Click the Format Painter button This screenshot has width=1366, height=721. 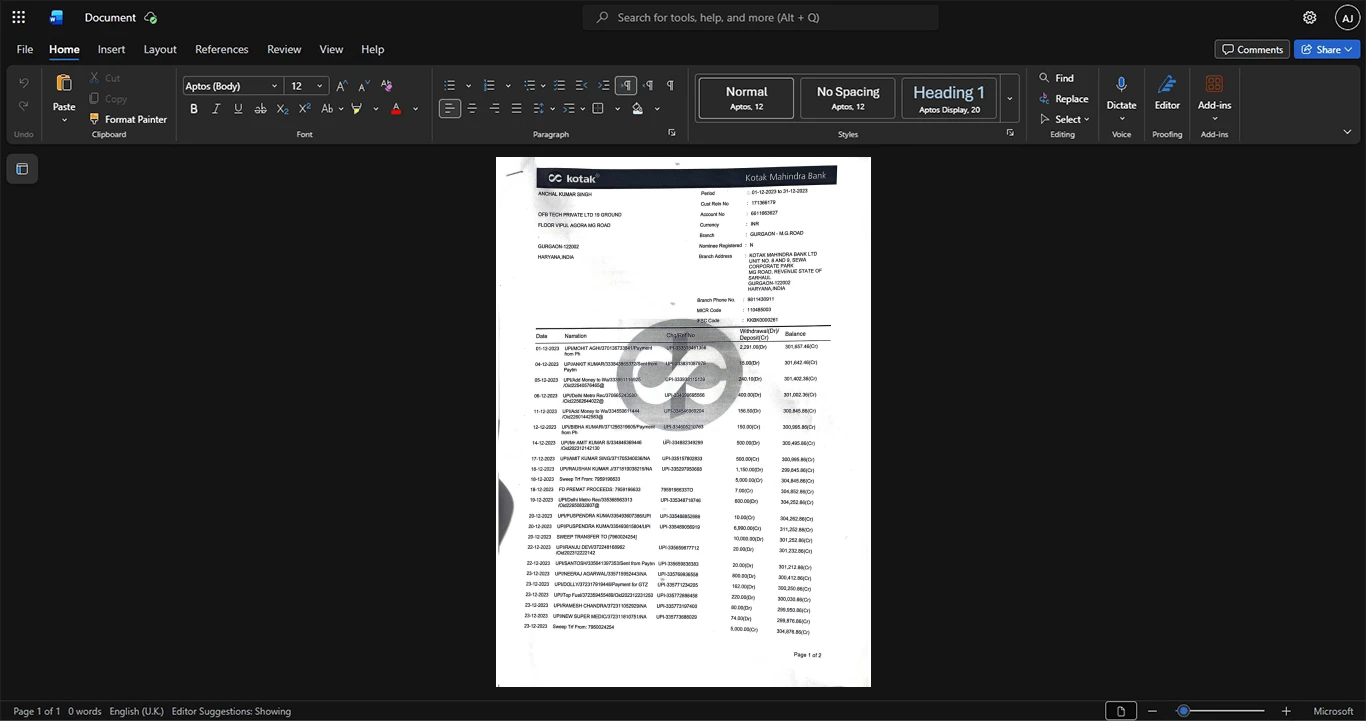(x=127, y=119)
